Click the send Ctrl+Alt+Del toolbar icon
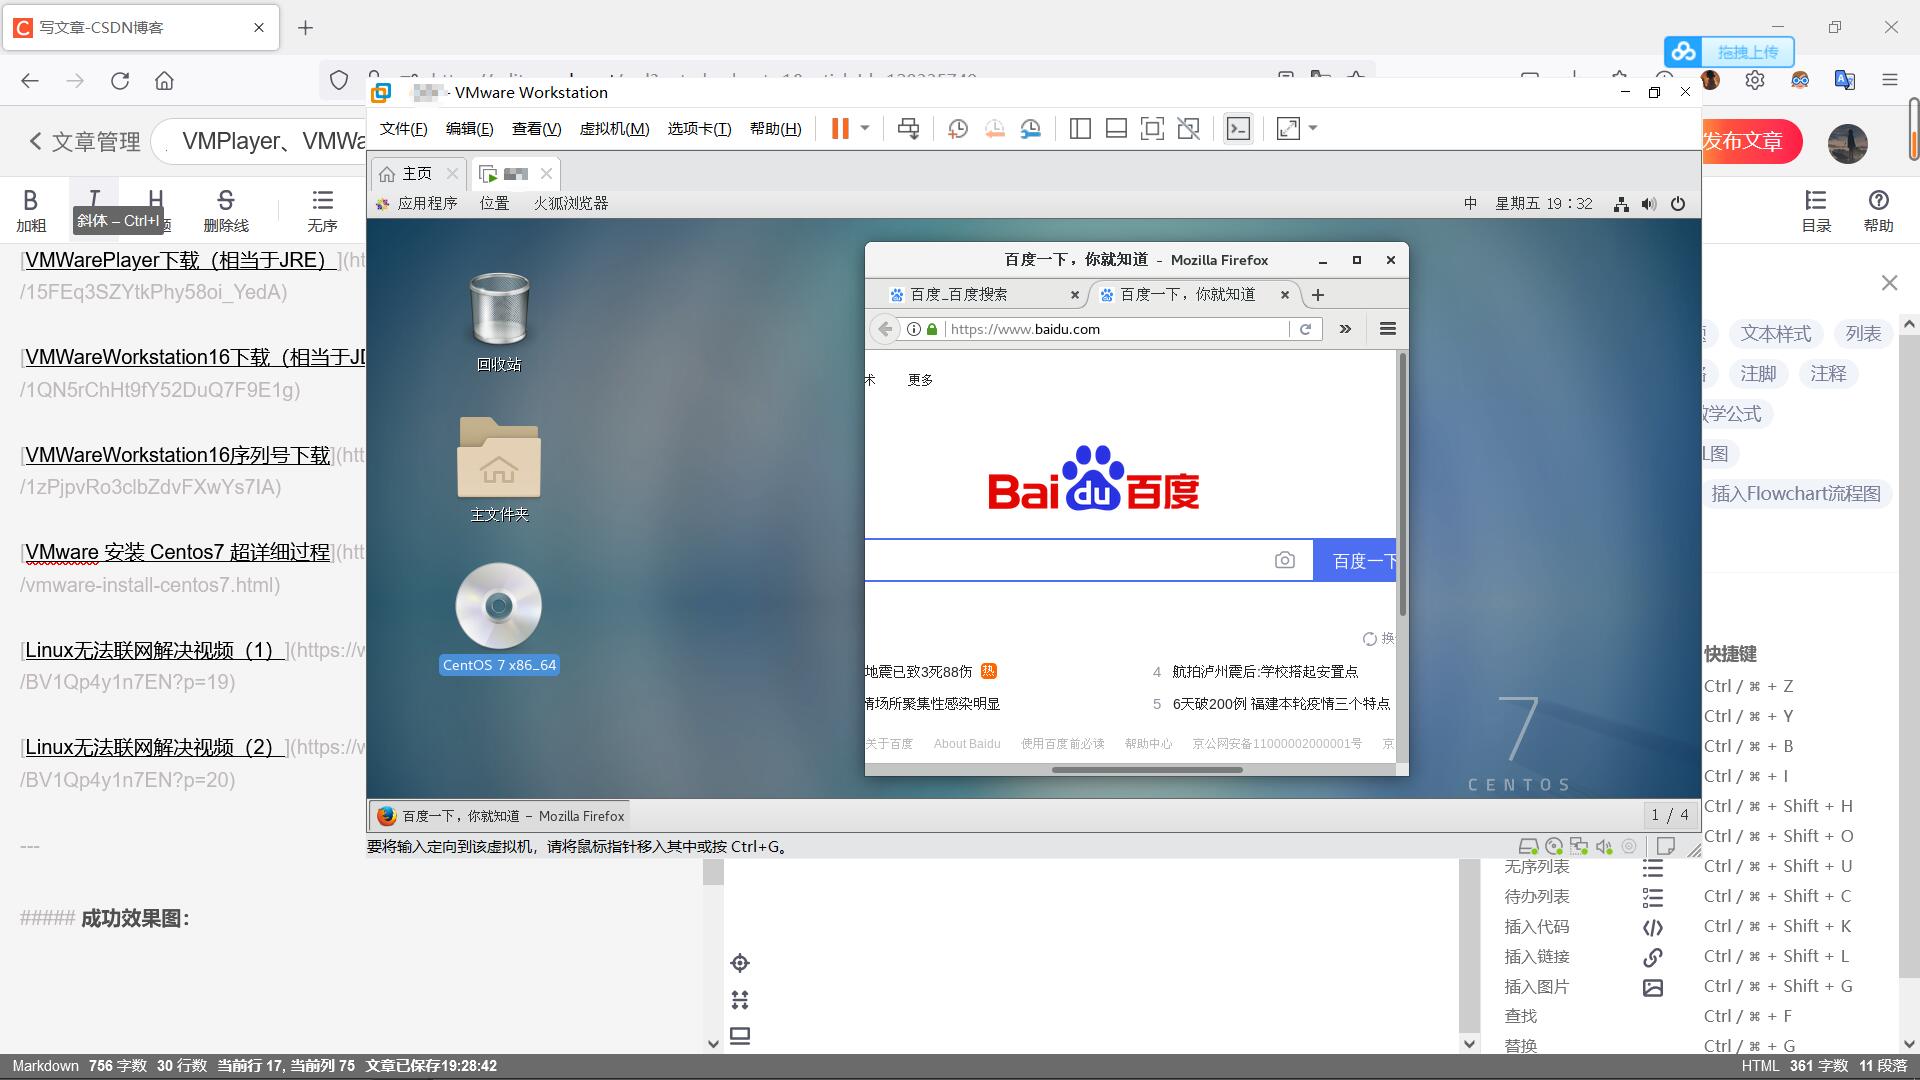Screen dimensions: 1920x1080 pyautogui.click(x=908, y=128)
